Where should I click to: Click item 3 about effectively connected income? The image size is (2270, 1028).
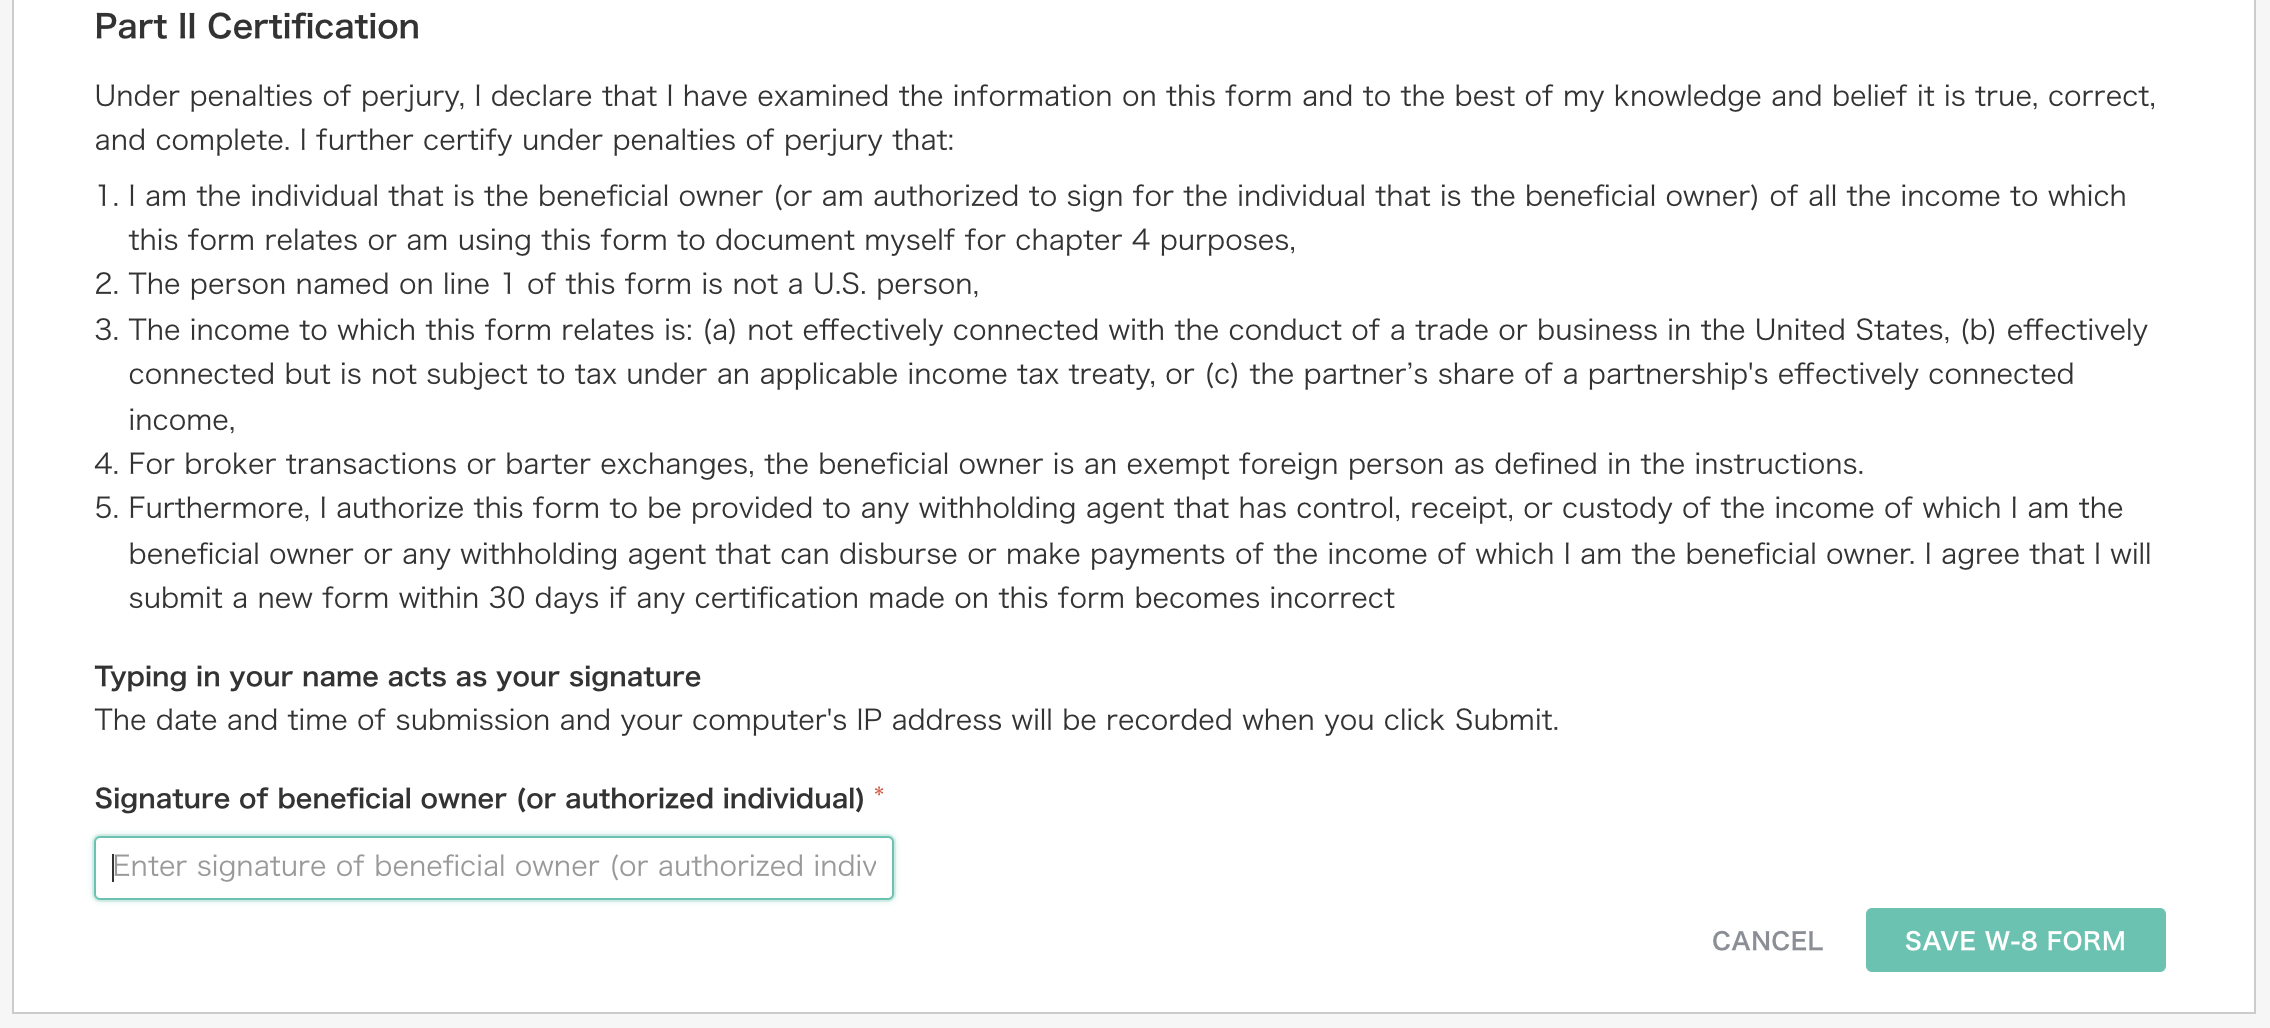[x=1121, y=374]
